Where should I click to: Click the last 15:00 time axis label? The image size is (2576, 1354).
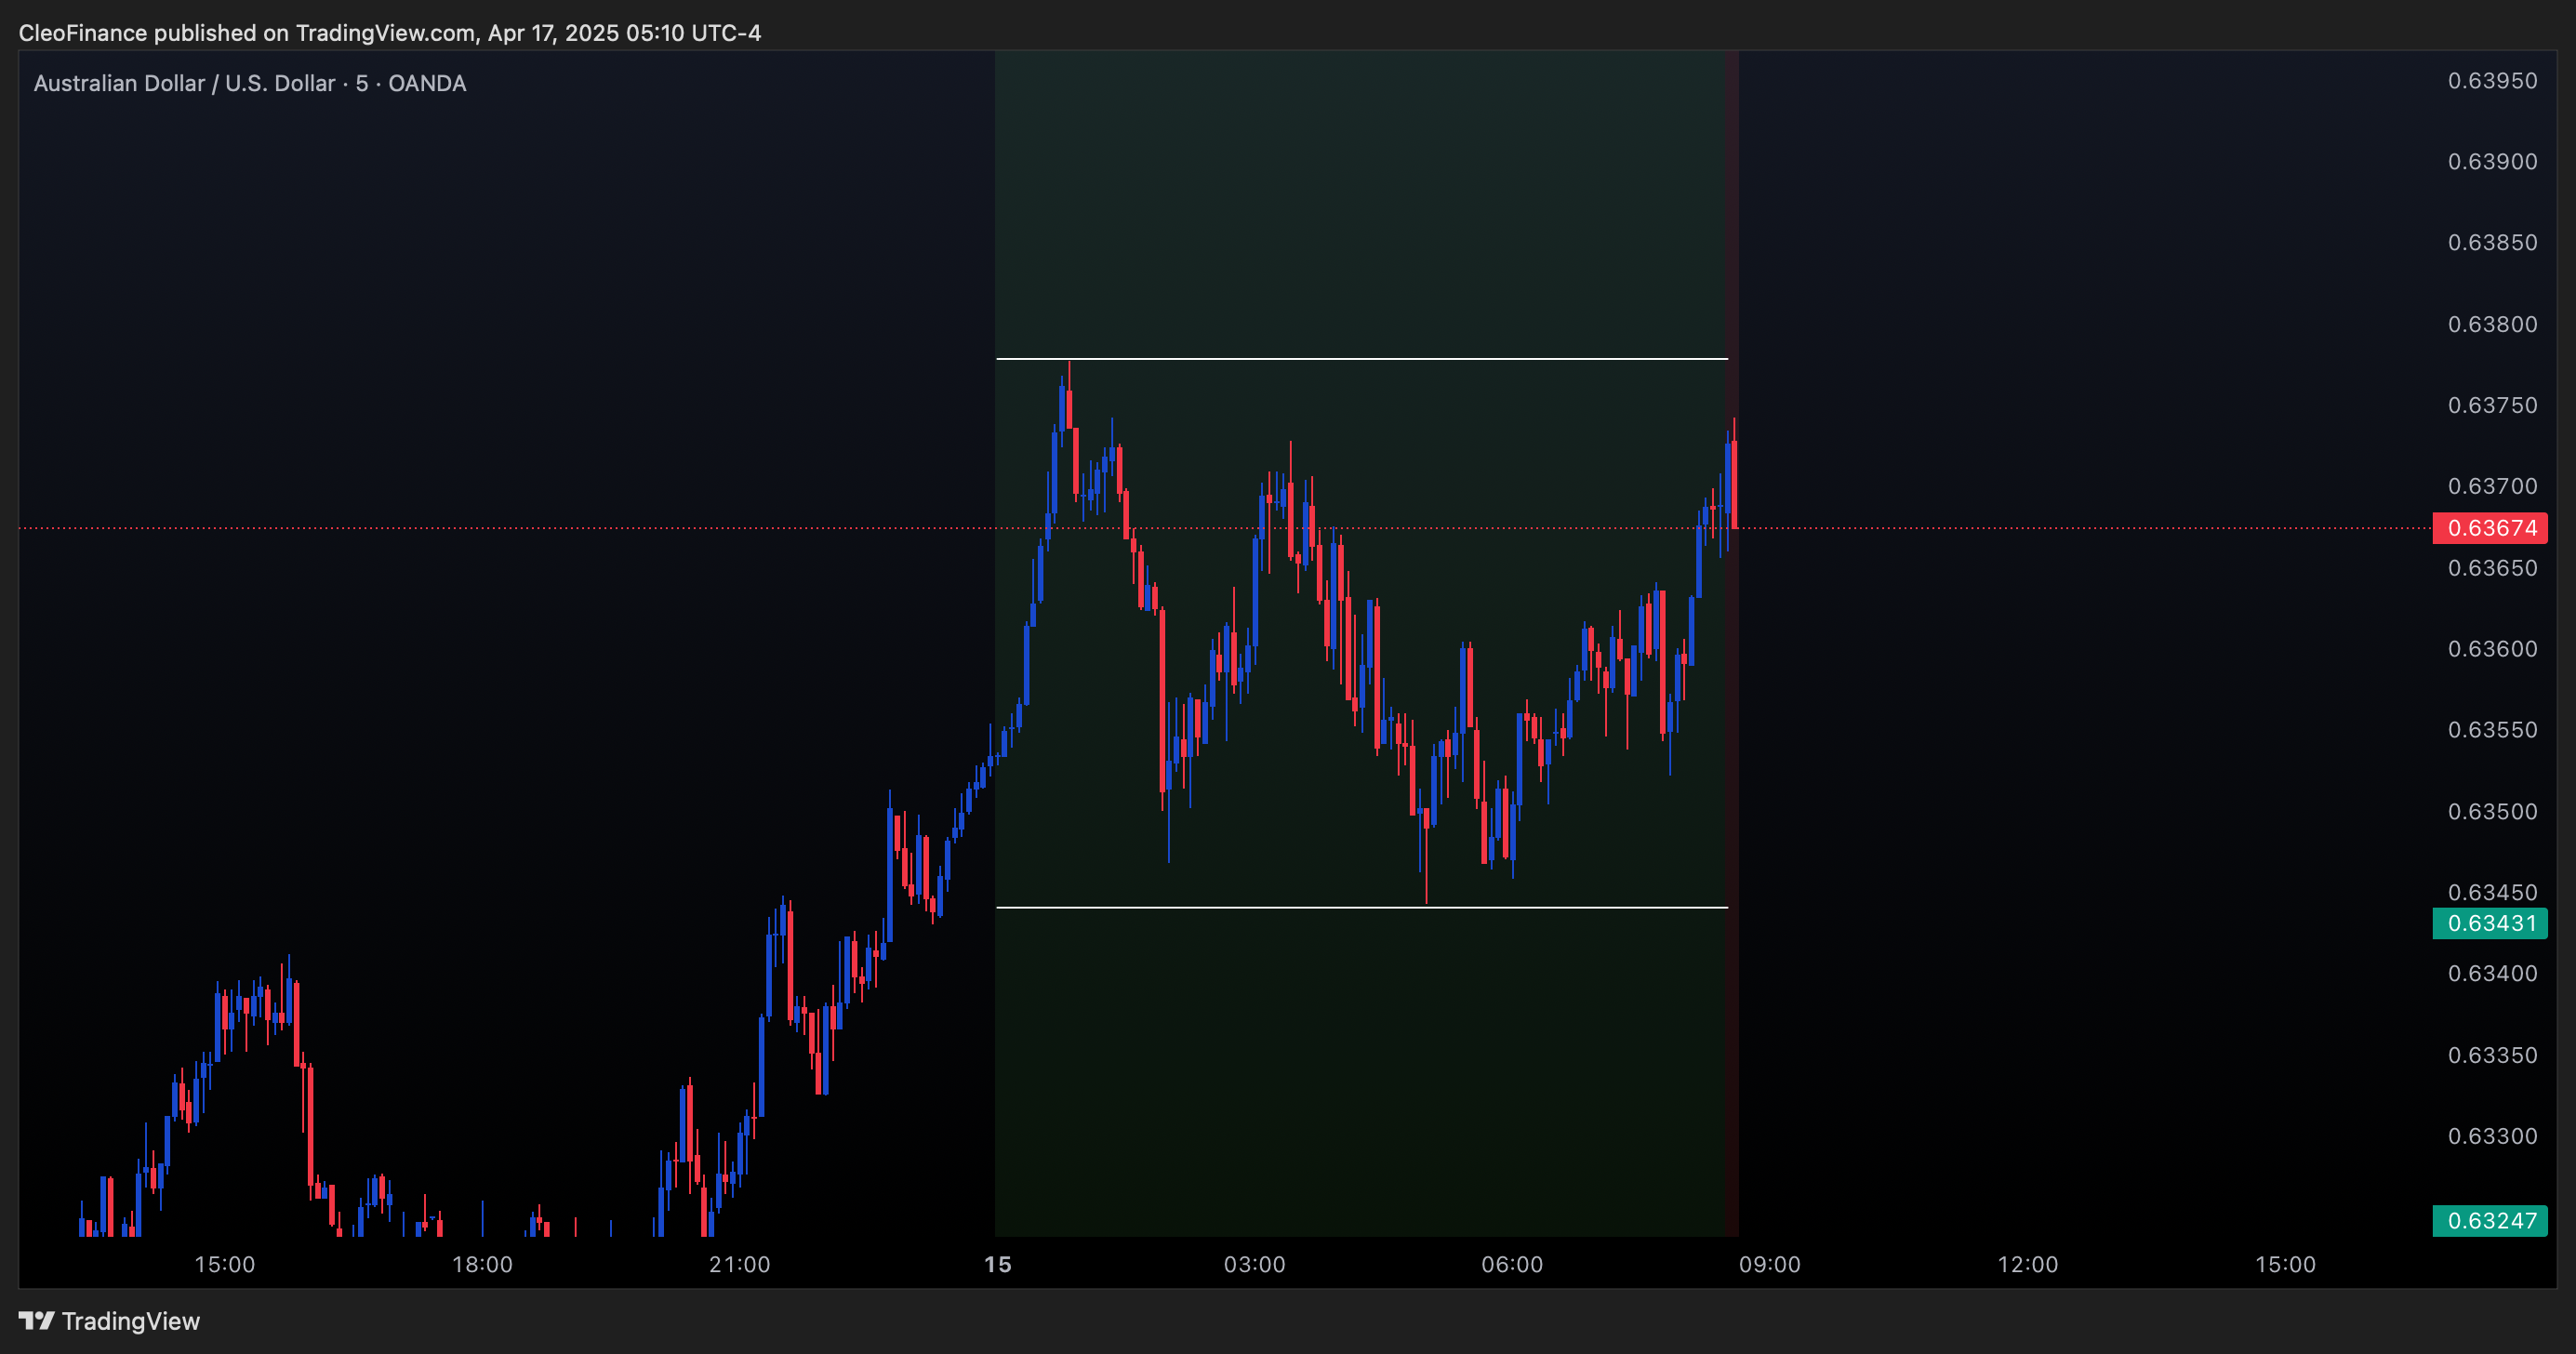(2285, 1265)
